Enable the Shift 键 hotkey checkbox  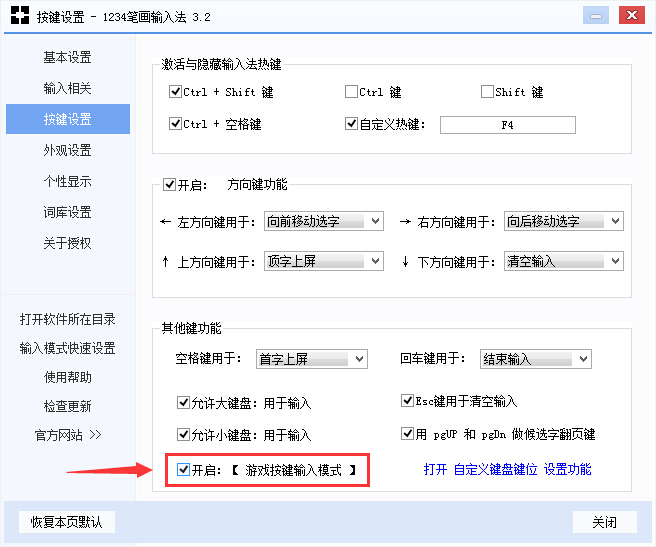487,92
